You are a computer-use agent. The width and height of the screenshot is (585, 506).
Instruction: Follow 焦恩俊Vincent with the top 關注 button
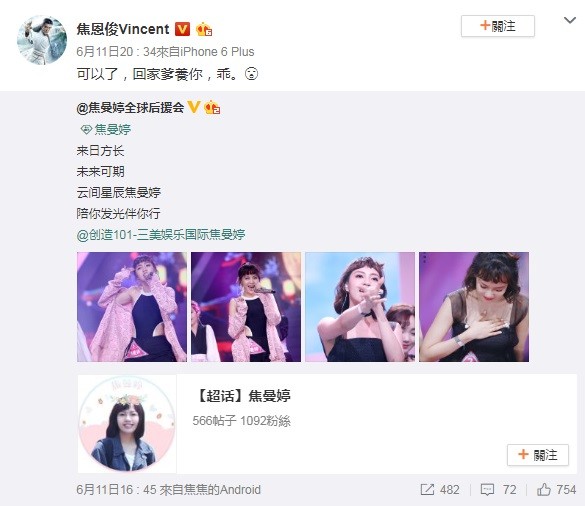(498, 26)
